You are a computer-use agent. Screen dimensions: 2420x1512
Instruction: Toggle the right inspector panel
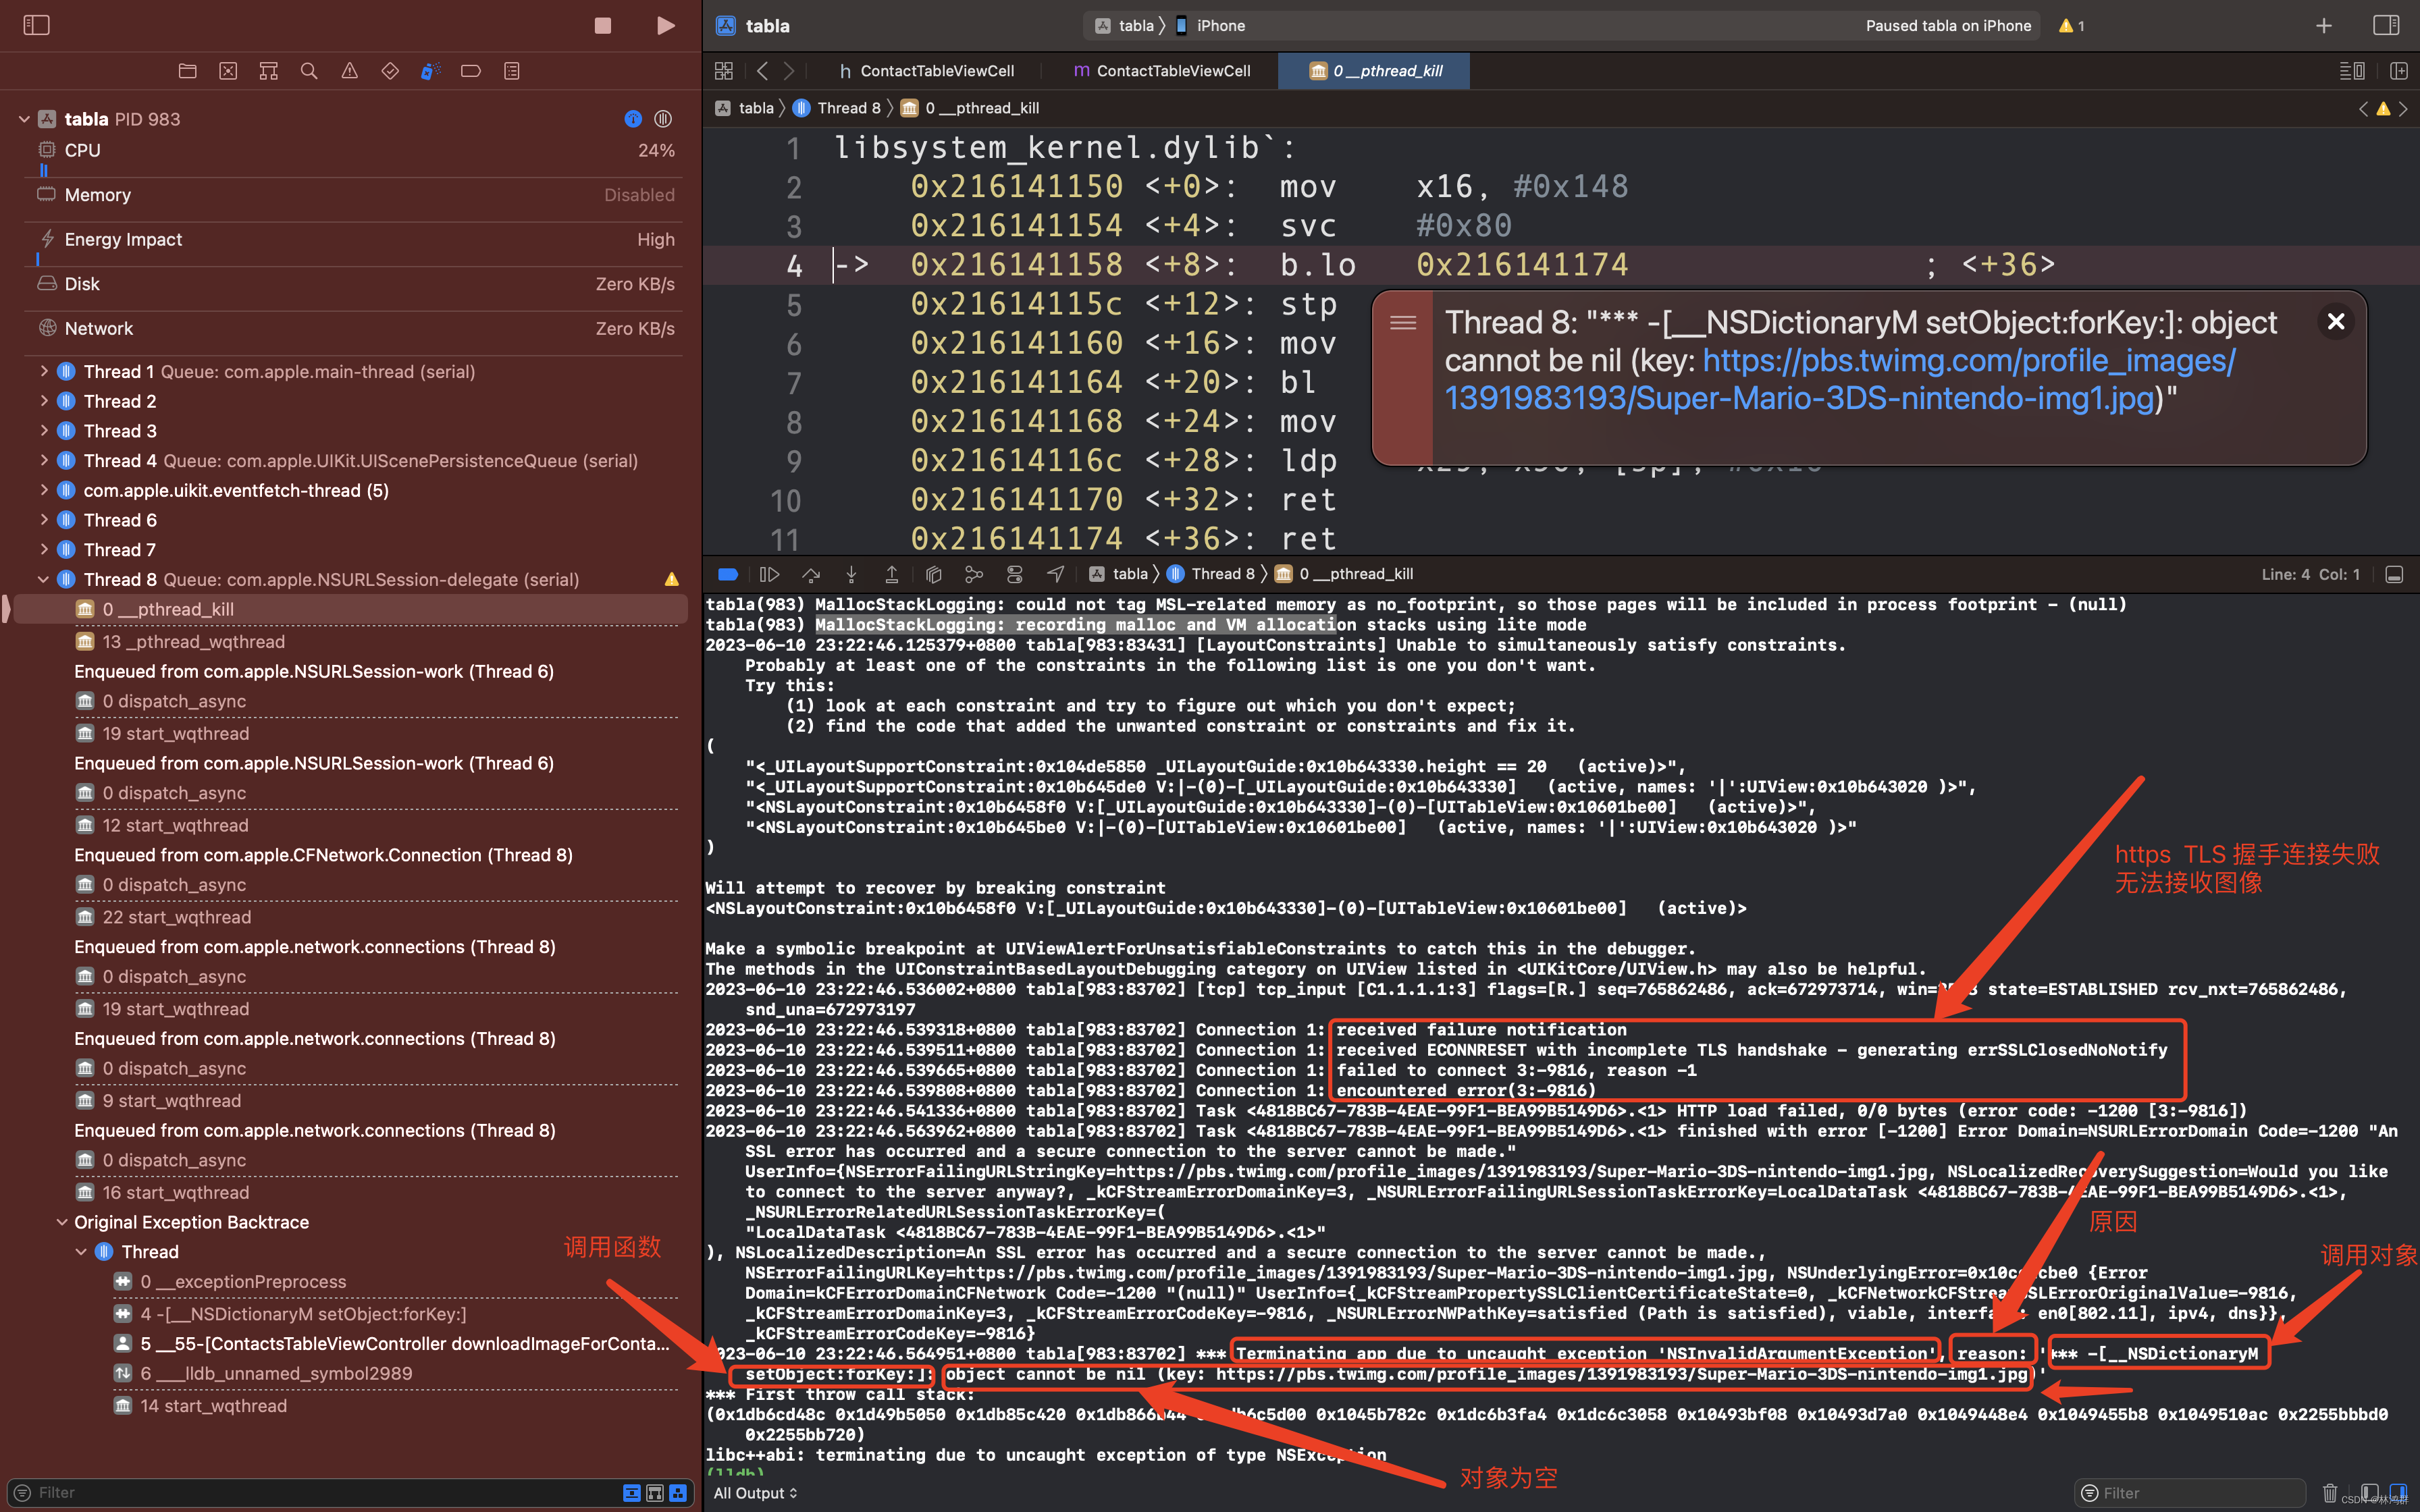[2386, 25]
